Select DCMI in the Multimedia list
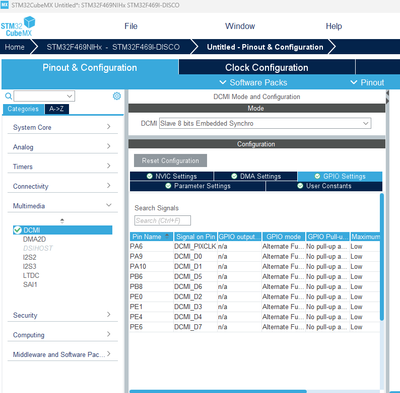The image size is (400, 393). coord(63,230)
